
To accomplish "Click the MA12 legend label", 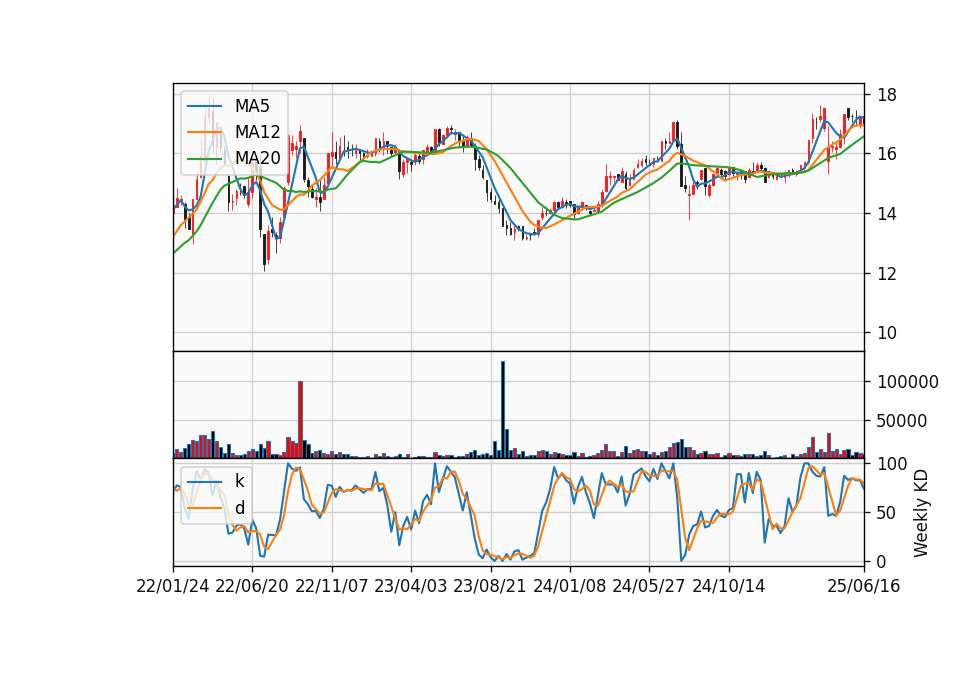I will [257, 132].
